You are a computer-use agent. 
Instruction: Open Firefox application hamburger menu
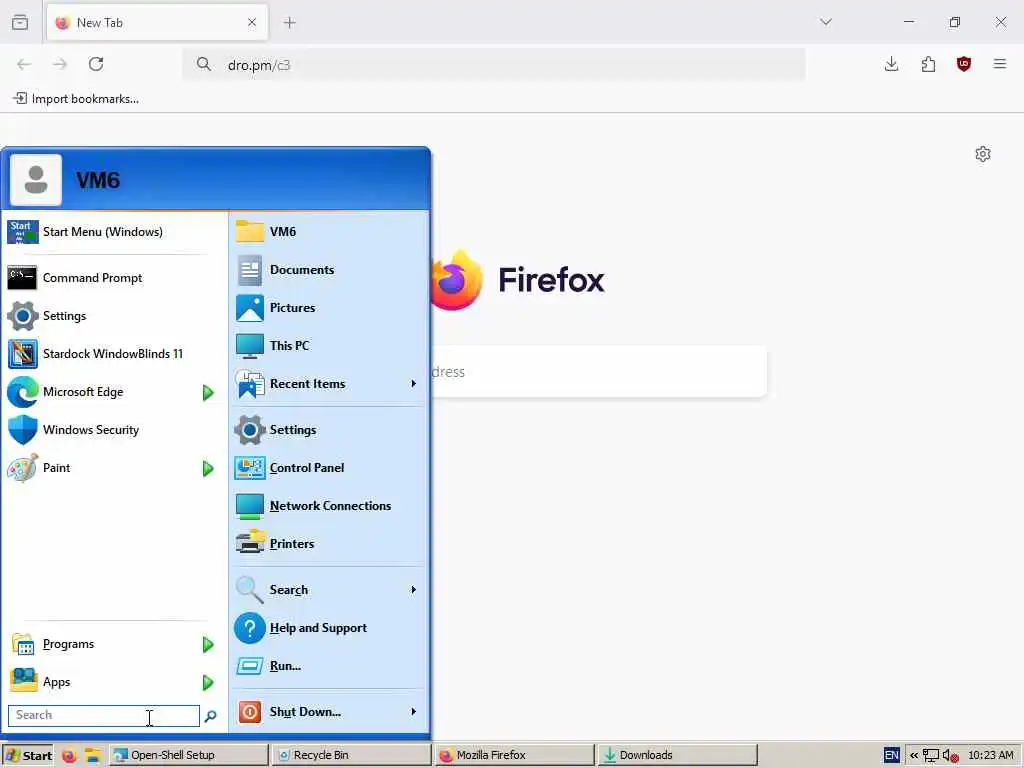[x=1000, y=64]
